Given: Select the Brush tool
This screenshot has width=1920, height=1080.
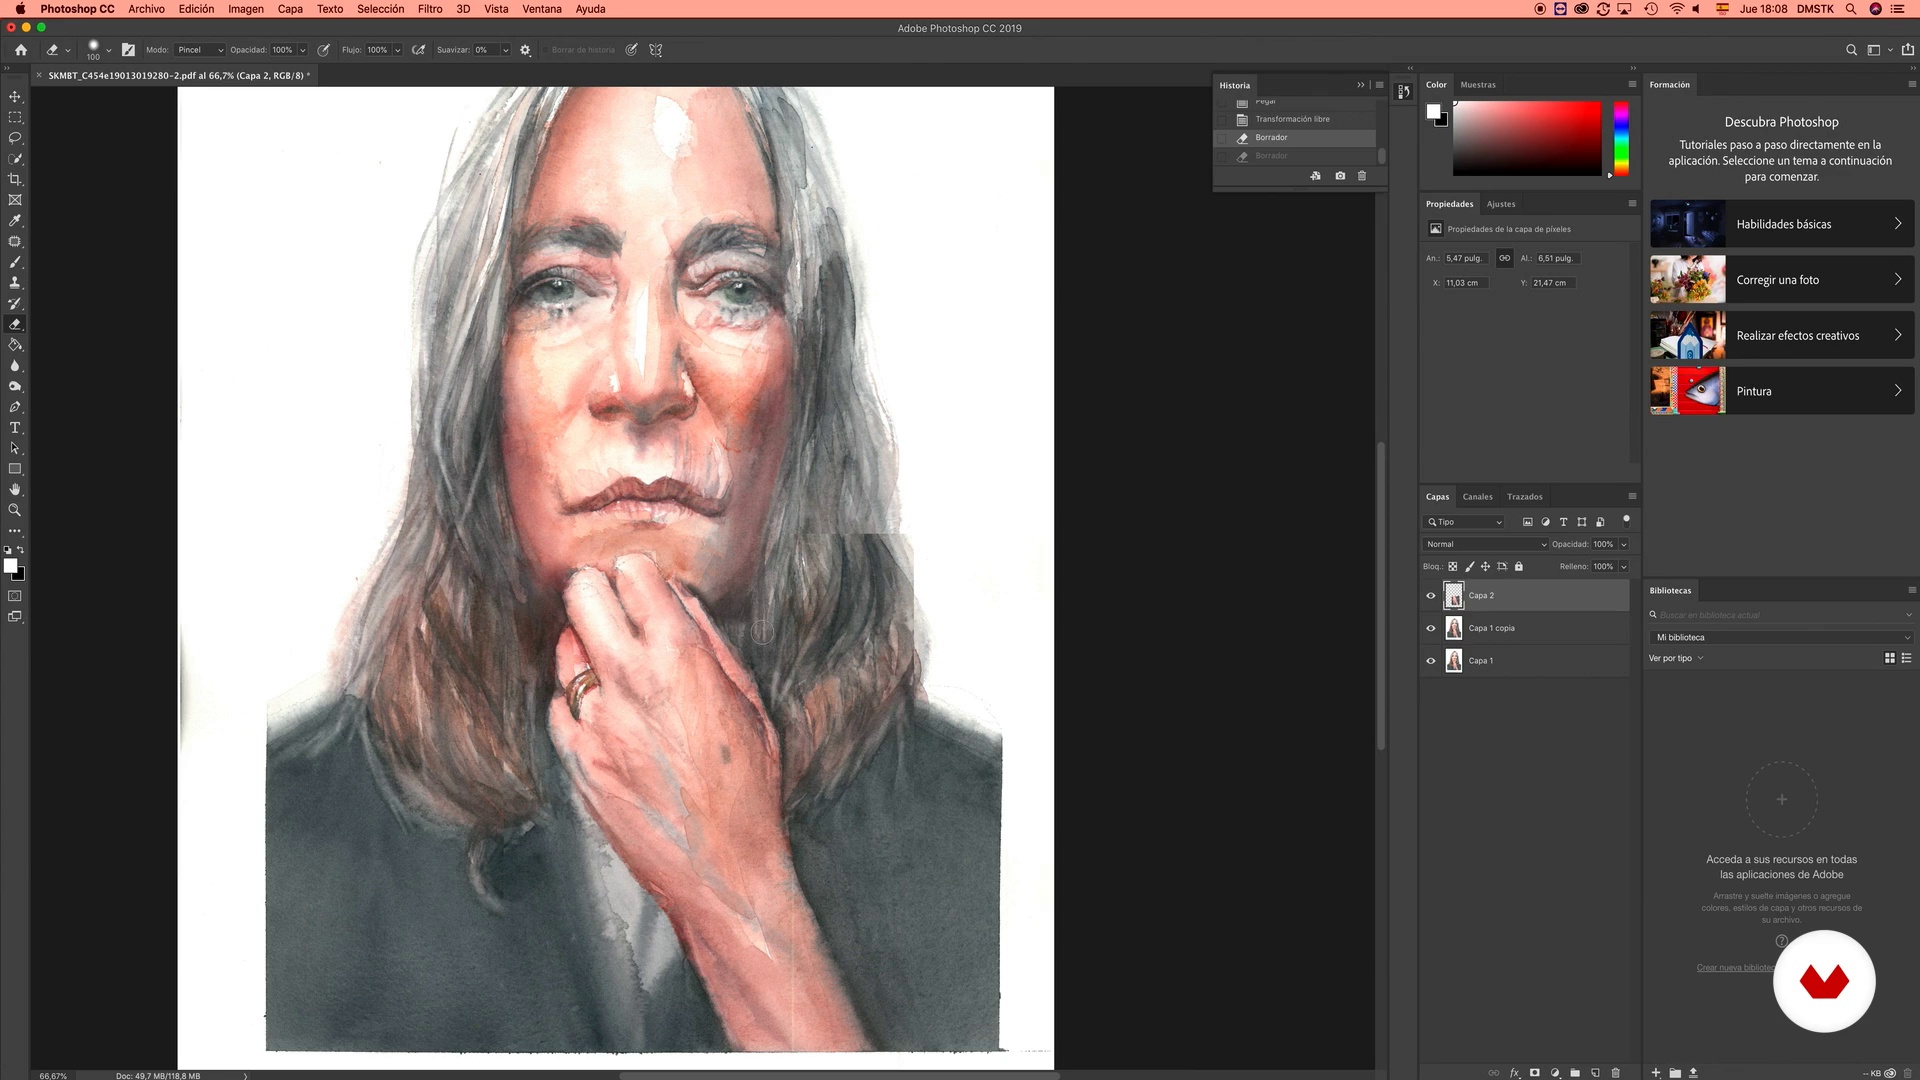Looking at the screenshot, I should point(15,262).
